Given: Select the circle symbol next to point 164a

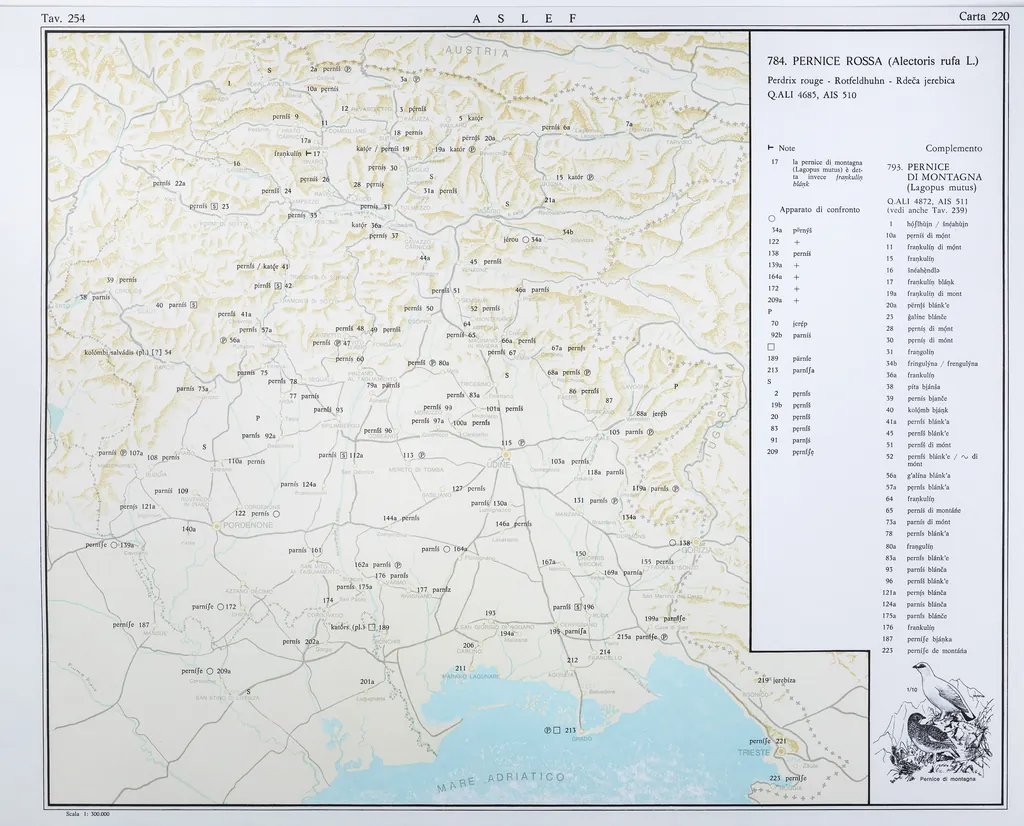Looking at the screenshot, I should click(447, 549).
